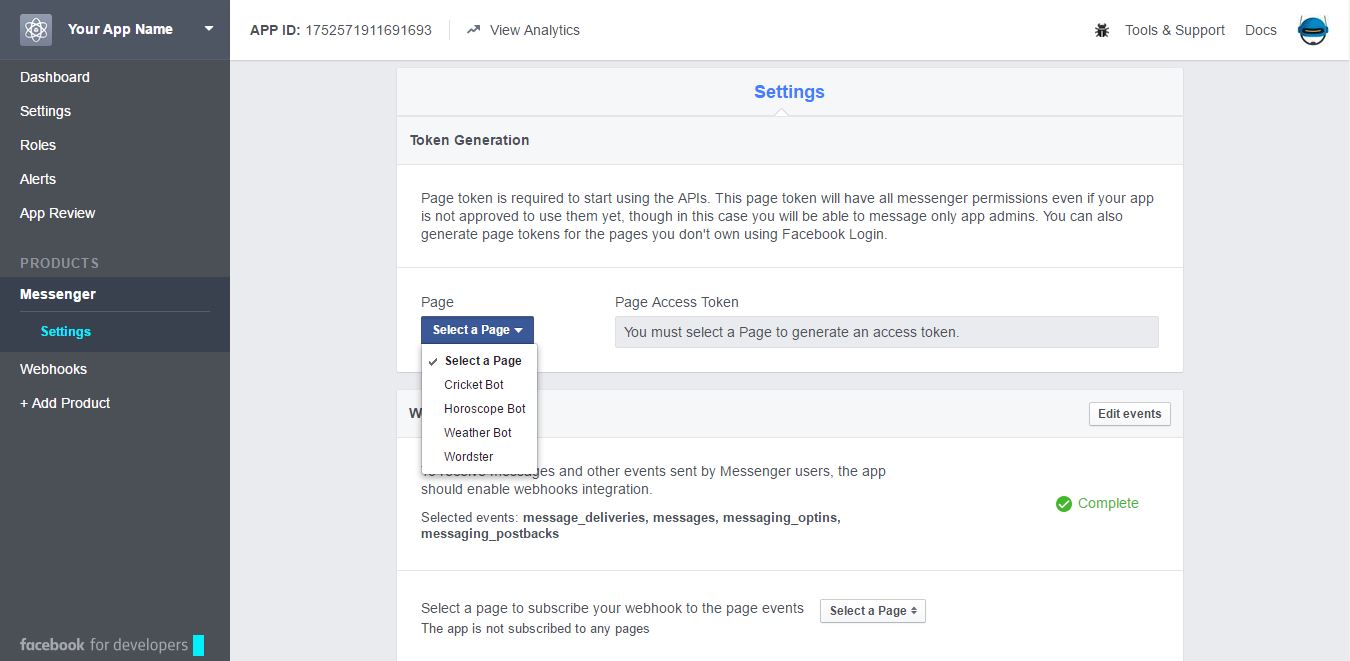This screenshot has width=1350, height=661.
Task: Click the user profile avatar
Action: coord(1313,30)
